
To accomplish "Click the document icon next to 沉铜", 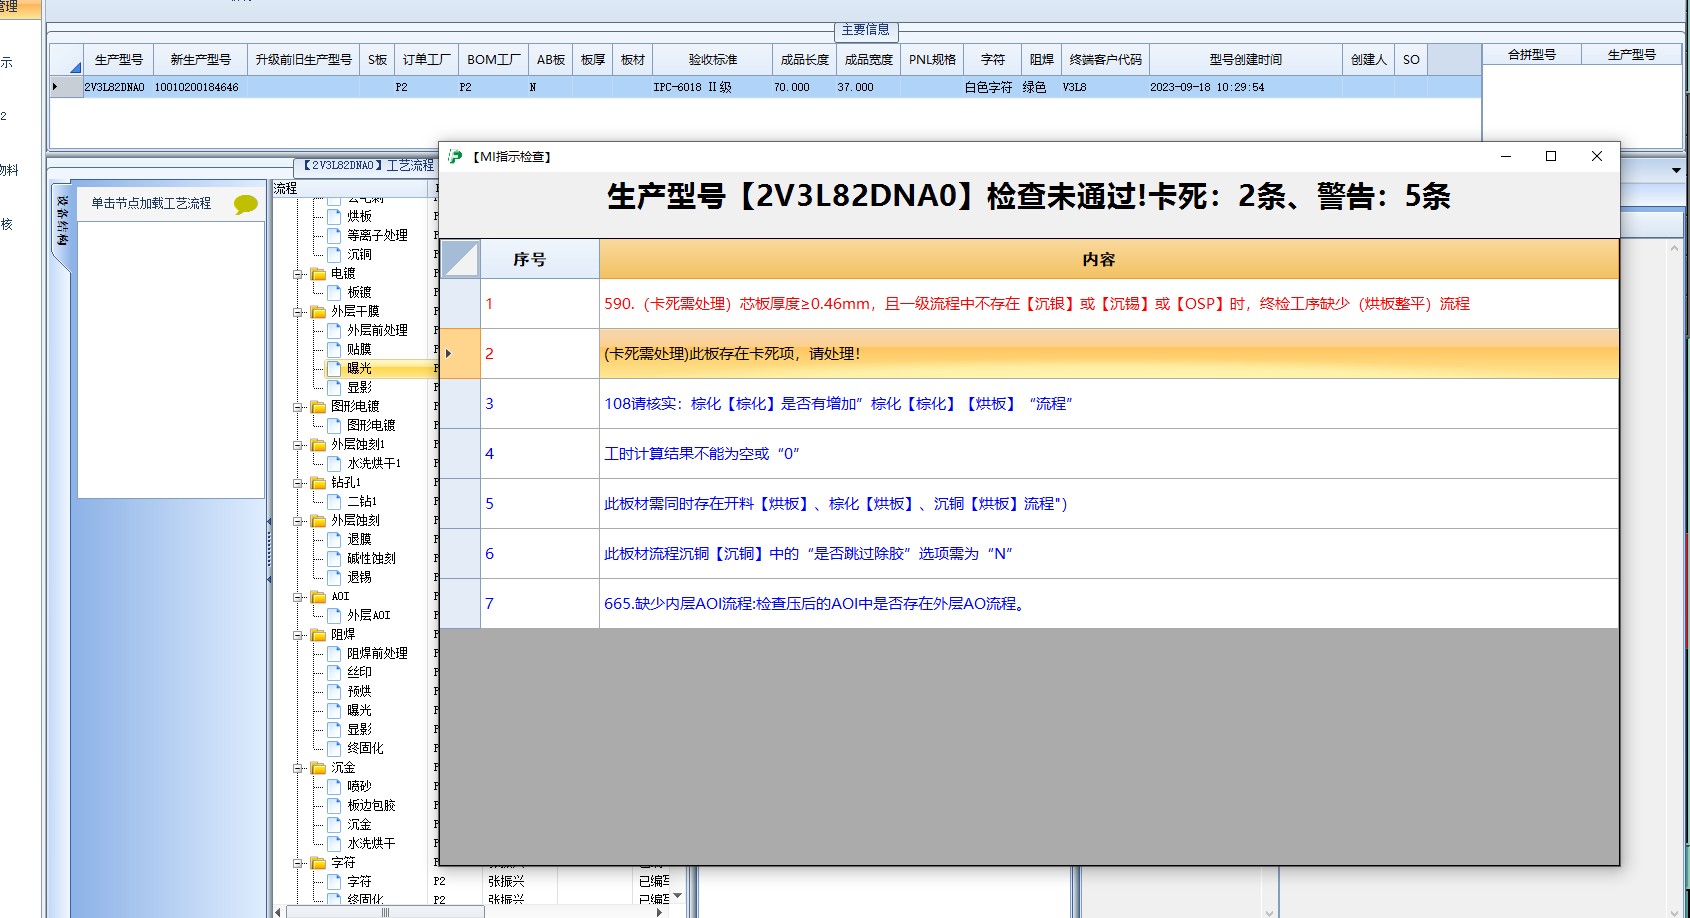I will 334,254.
